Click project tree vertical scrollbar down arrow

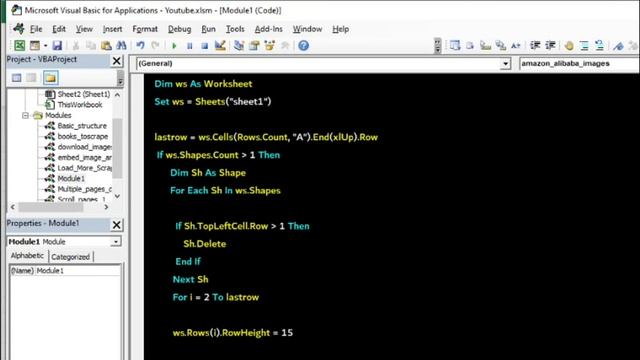(x=118, y=196)
